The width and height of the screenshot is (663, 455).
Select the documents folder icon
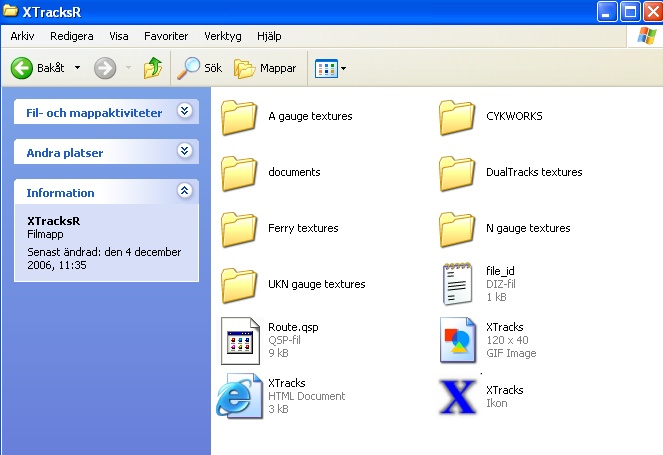point(239,173)
